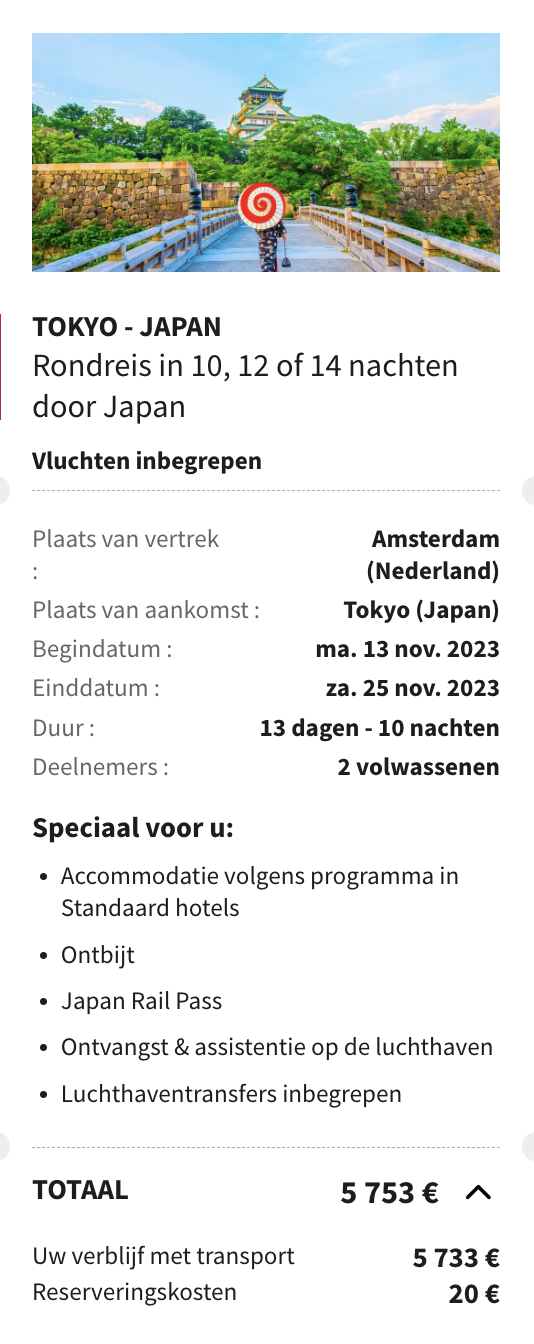Click the Luchthaventransfers inbegrepen item
The width and height of the screenshot is (534, 1344).
[231, 1094]
